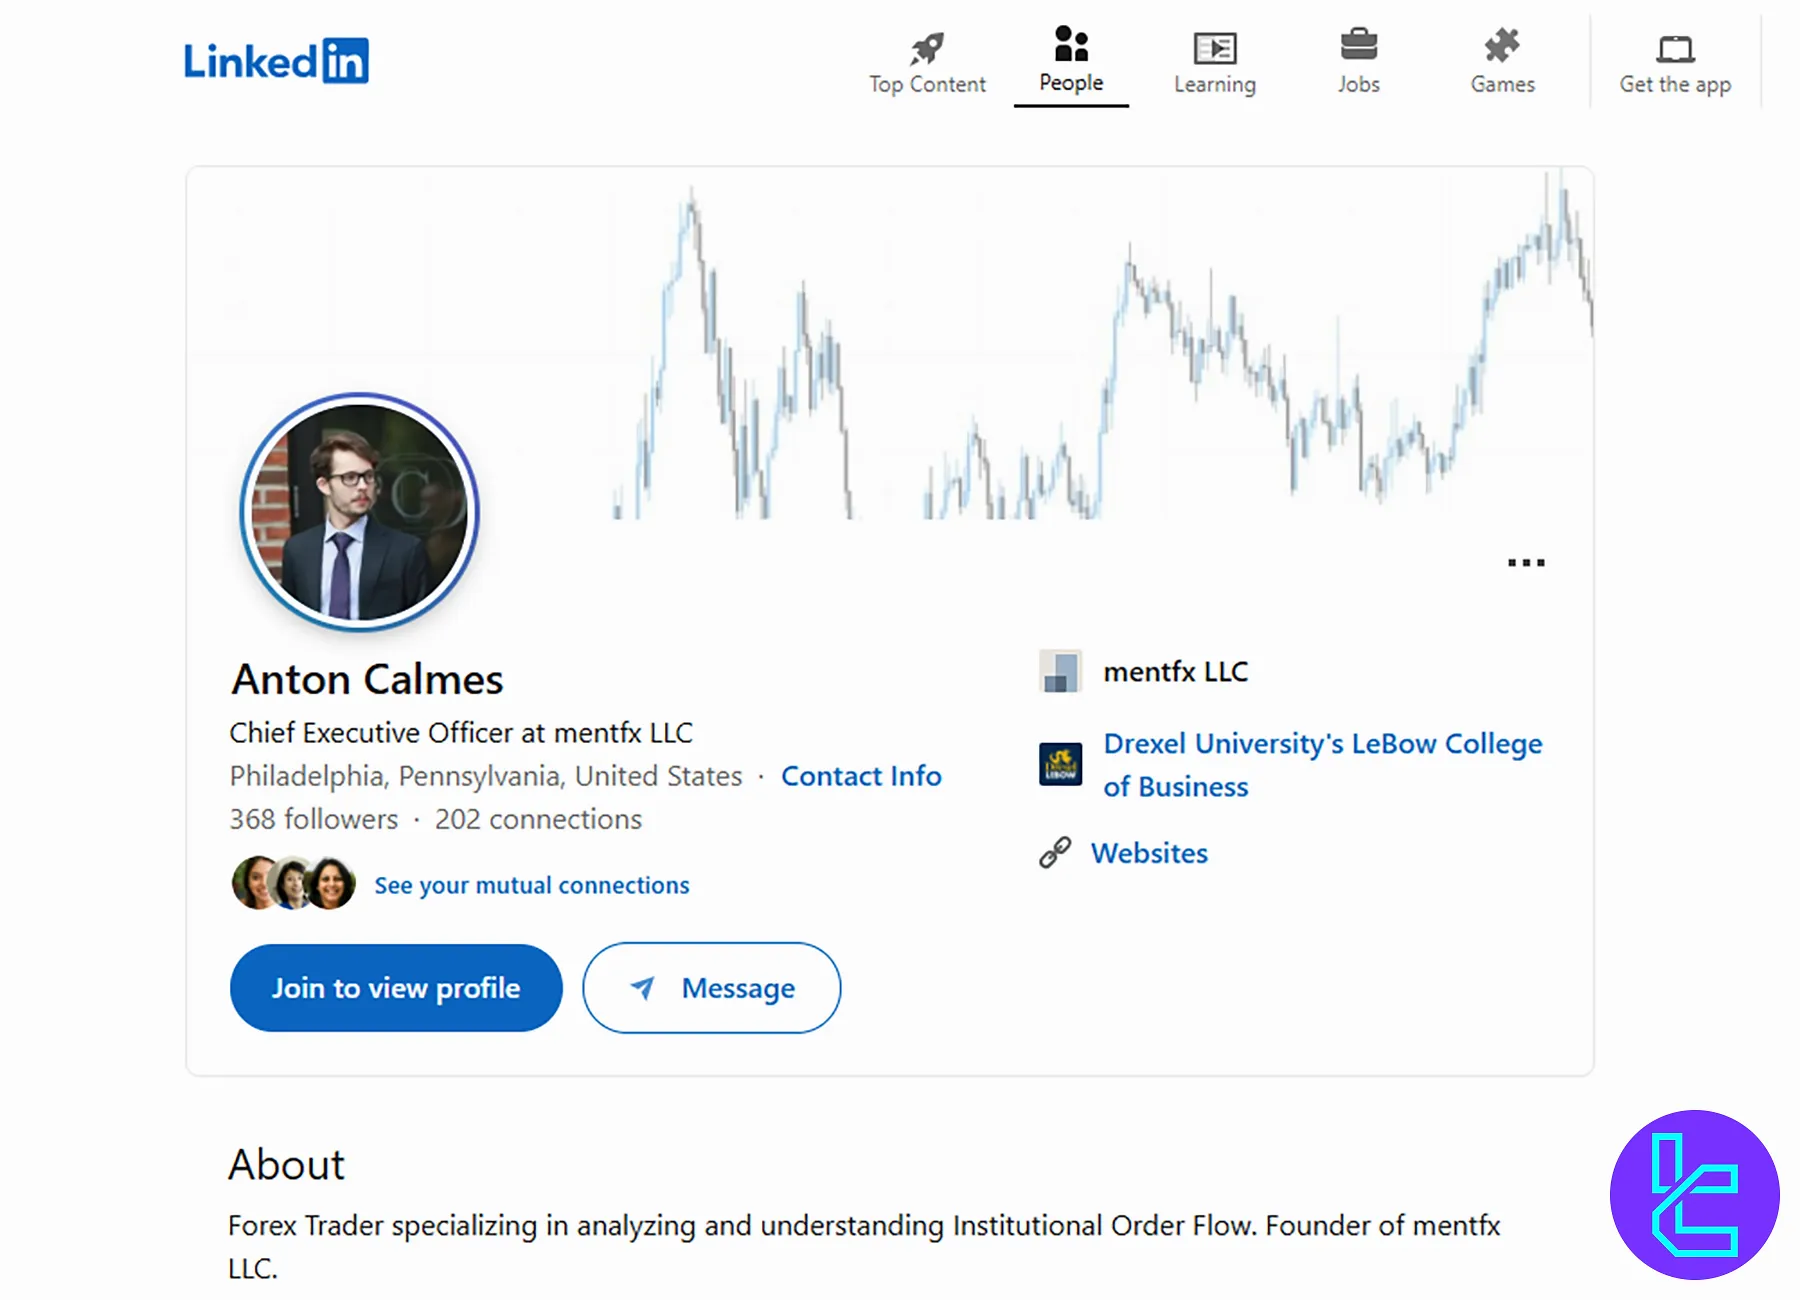1800x1300 pixels.
Task: Click the Games puzzle icon
Action: pos(1502,45)
